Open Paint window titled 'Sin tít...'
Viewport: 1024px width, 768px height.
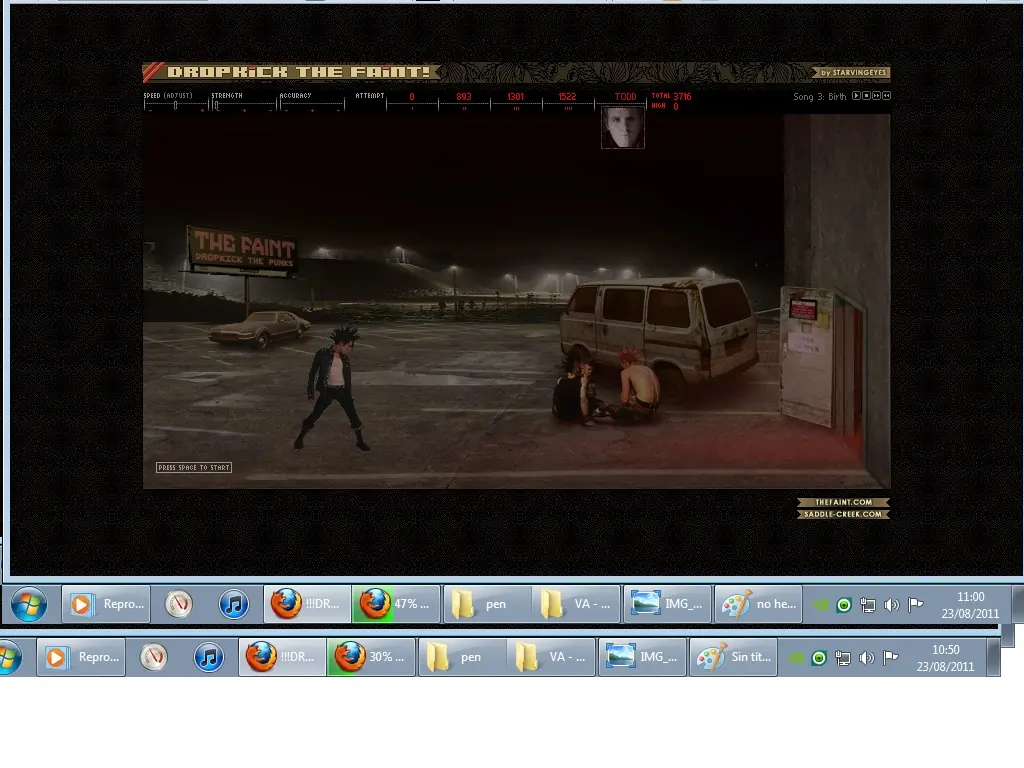pos(733,657)
